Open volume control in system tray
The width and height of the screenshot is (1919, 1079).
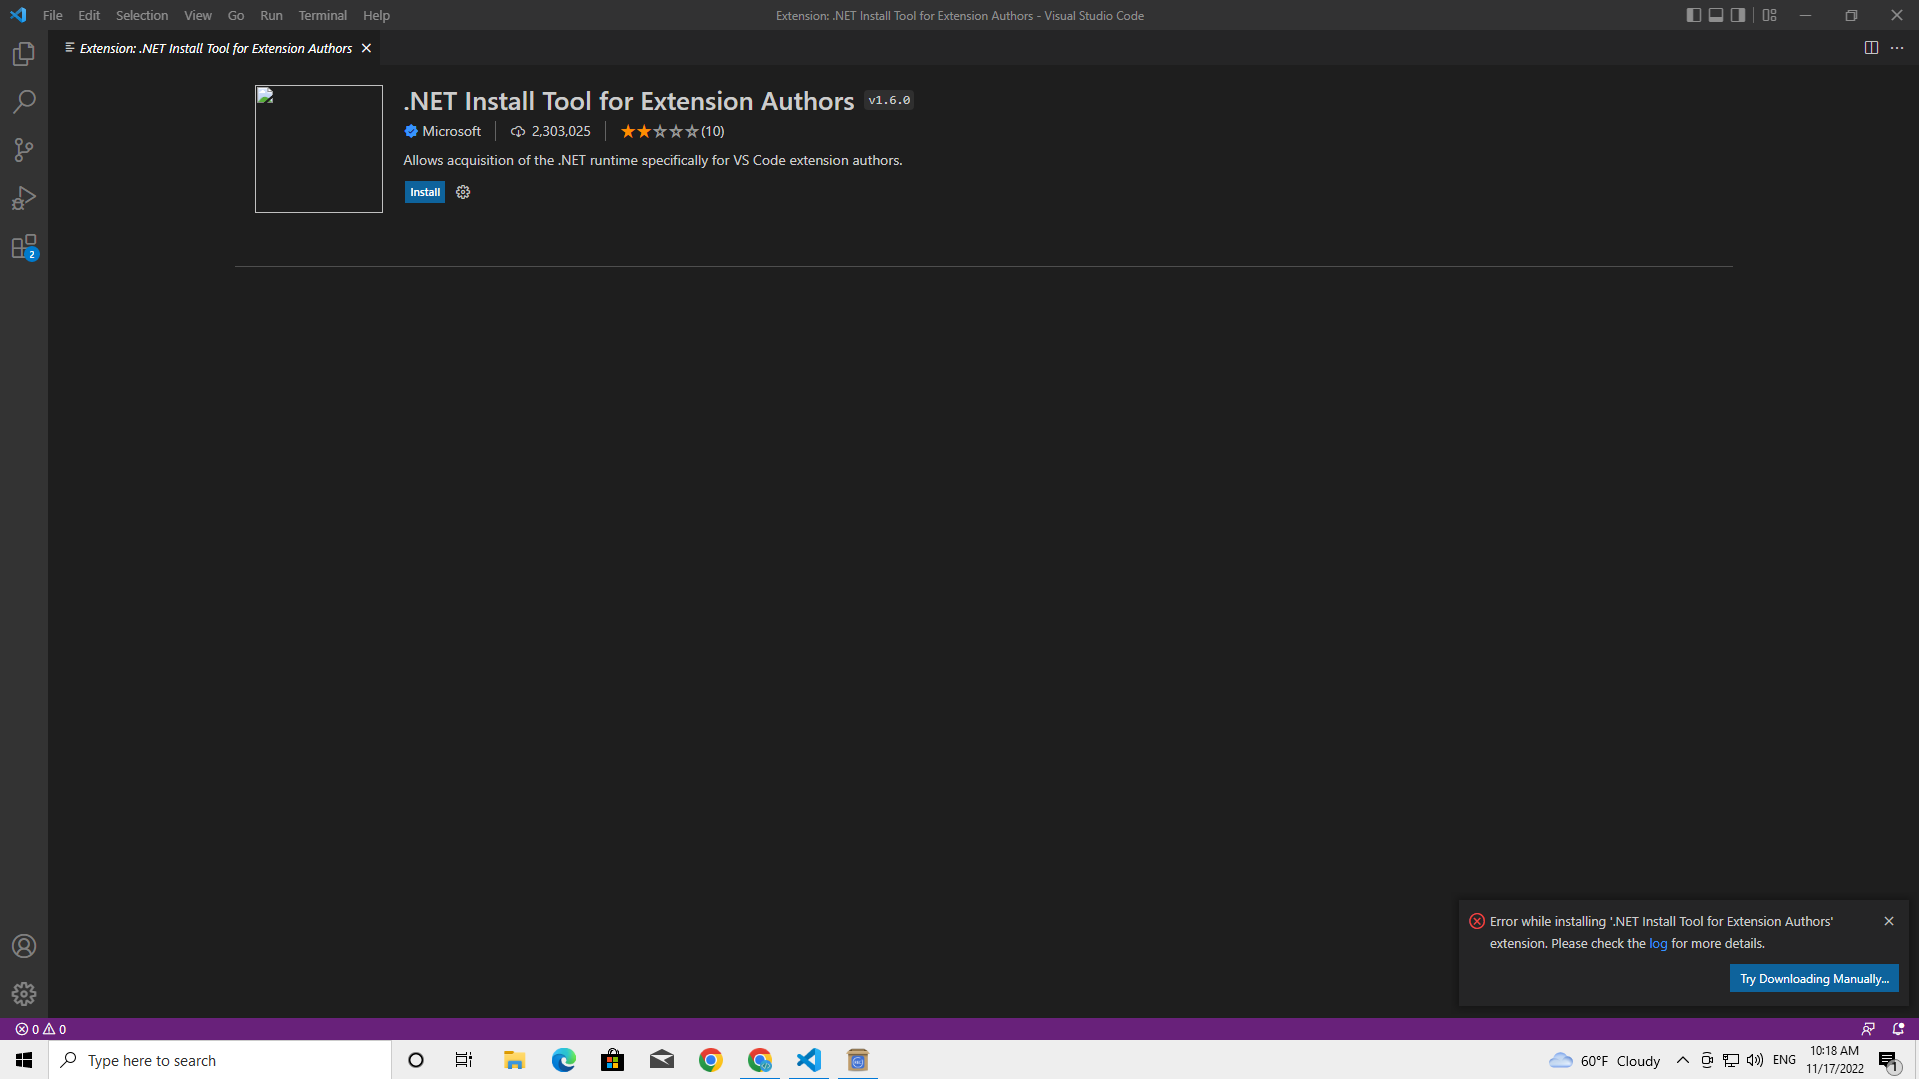point(1755,1060)
